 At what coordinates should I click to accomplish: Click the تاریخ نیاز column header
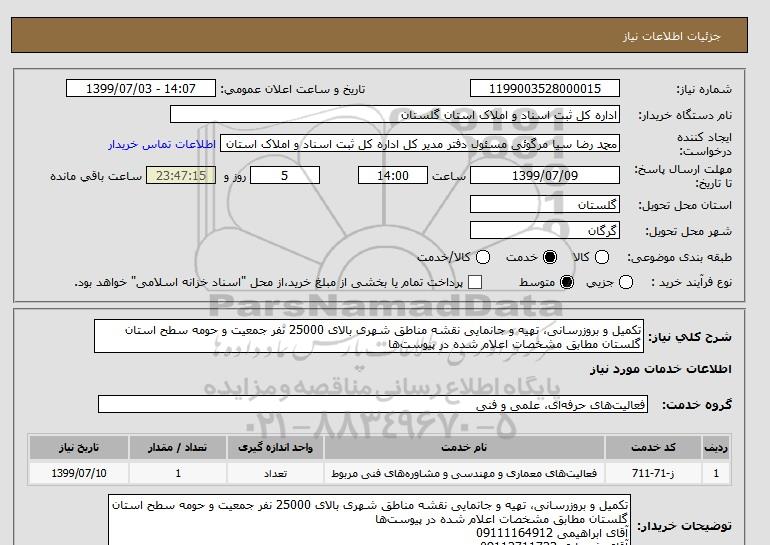(x=79, y=447)
